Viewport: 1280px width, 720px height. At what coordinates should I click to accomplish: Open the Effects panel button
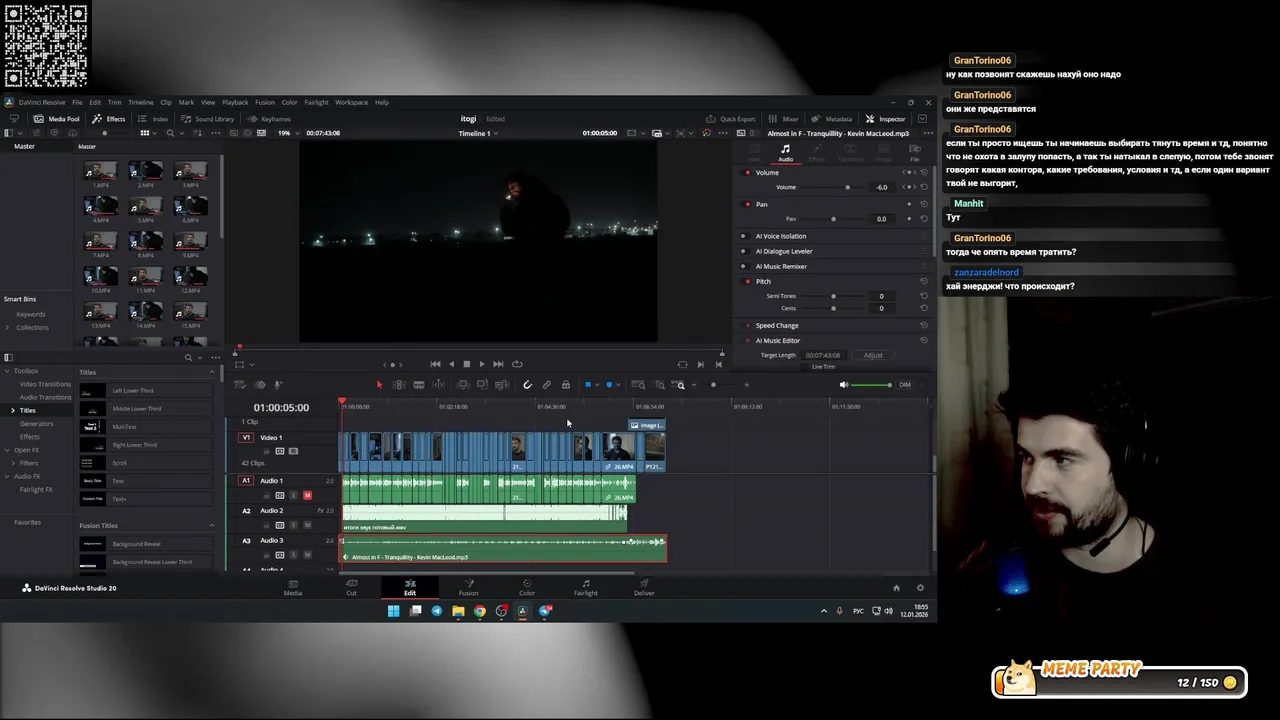pyautogui.click(x=110, y=119)
